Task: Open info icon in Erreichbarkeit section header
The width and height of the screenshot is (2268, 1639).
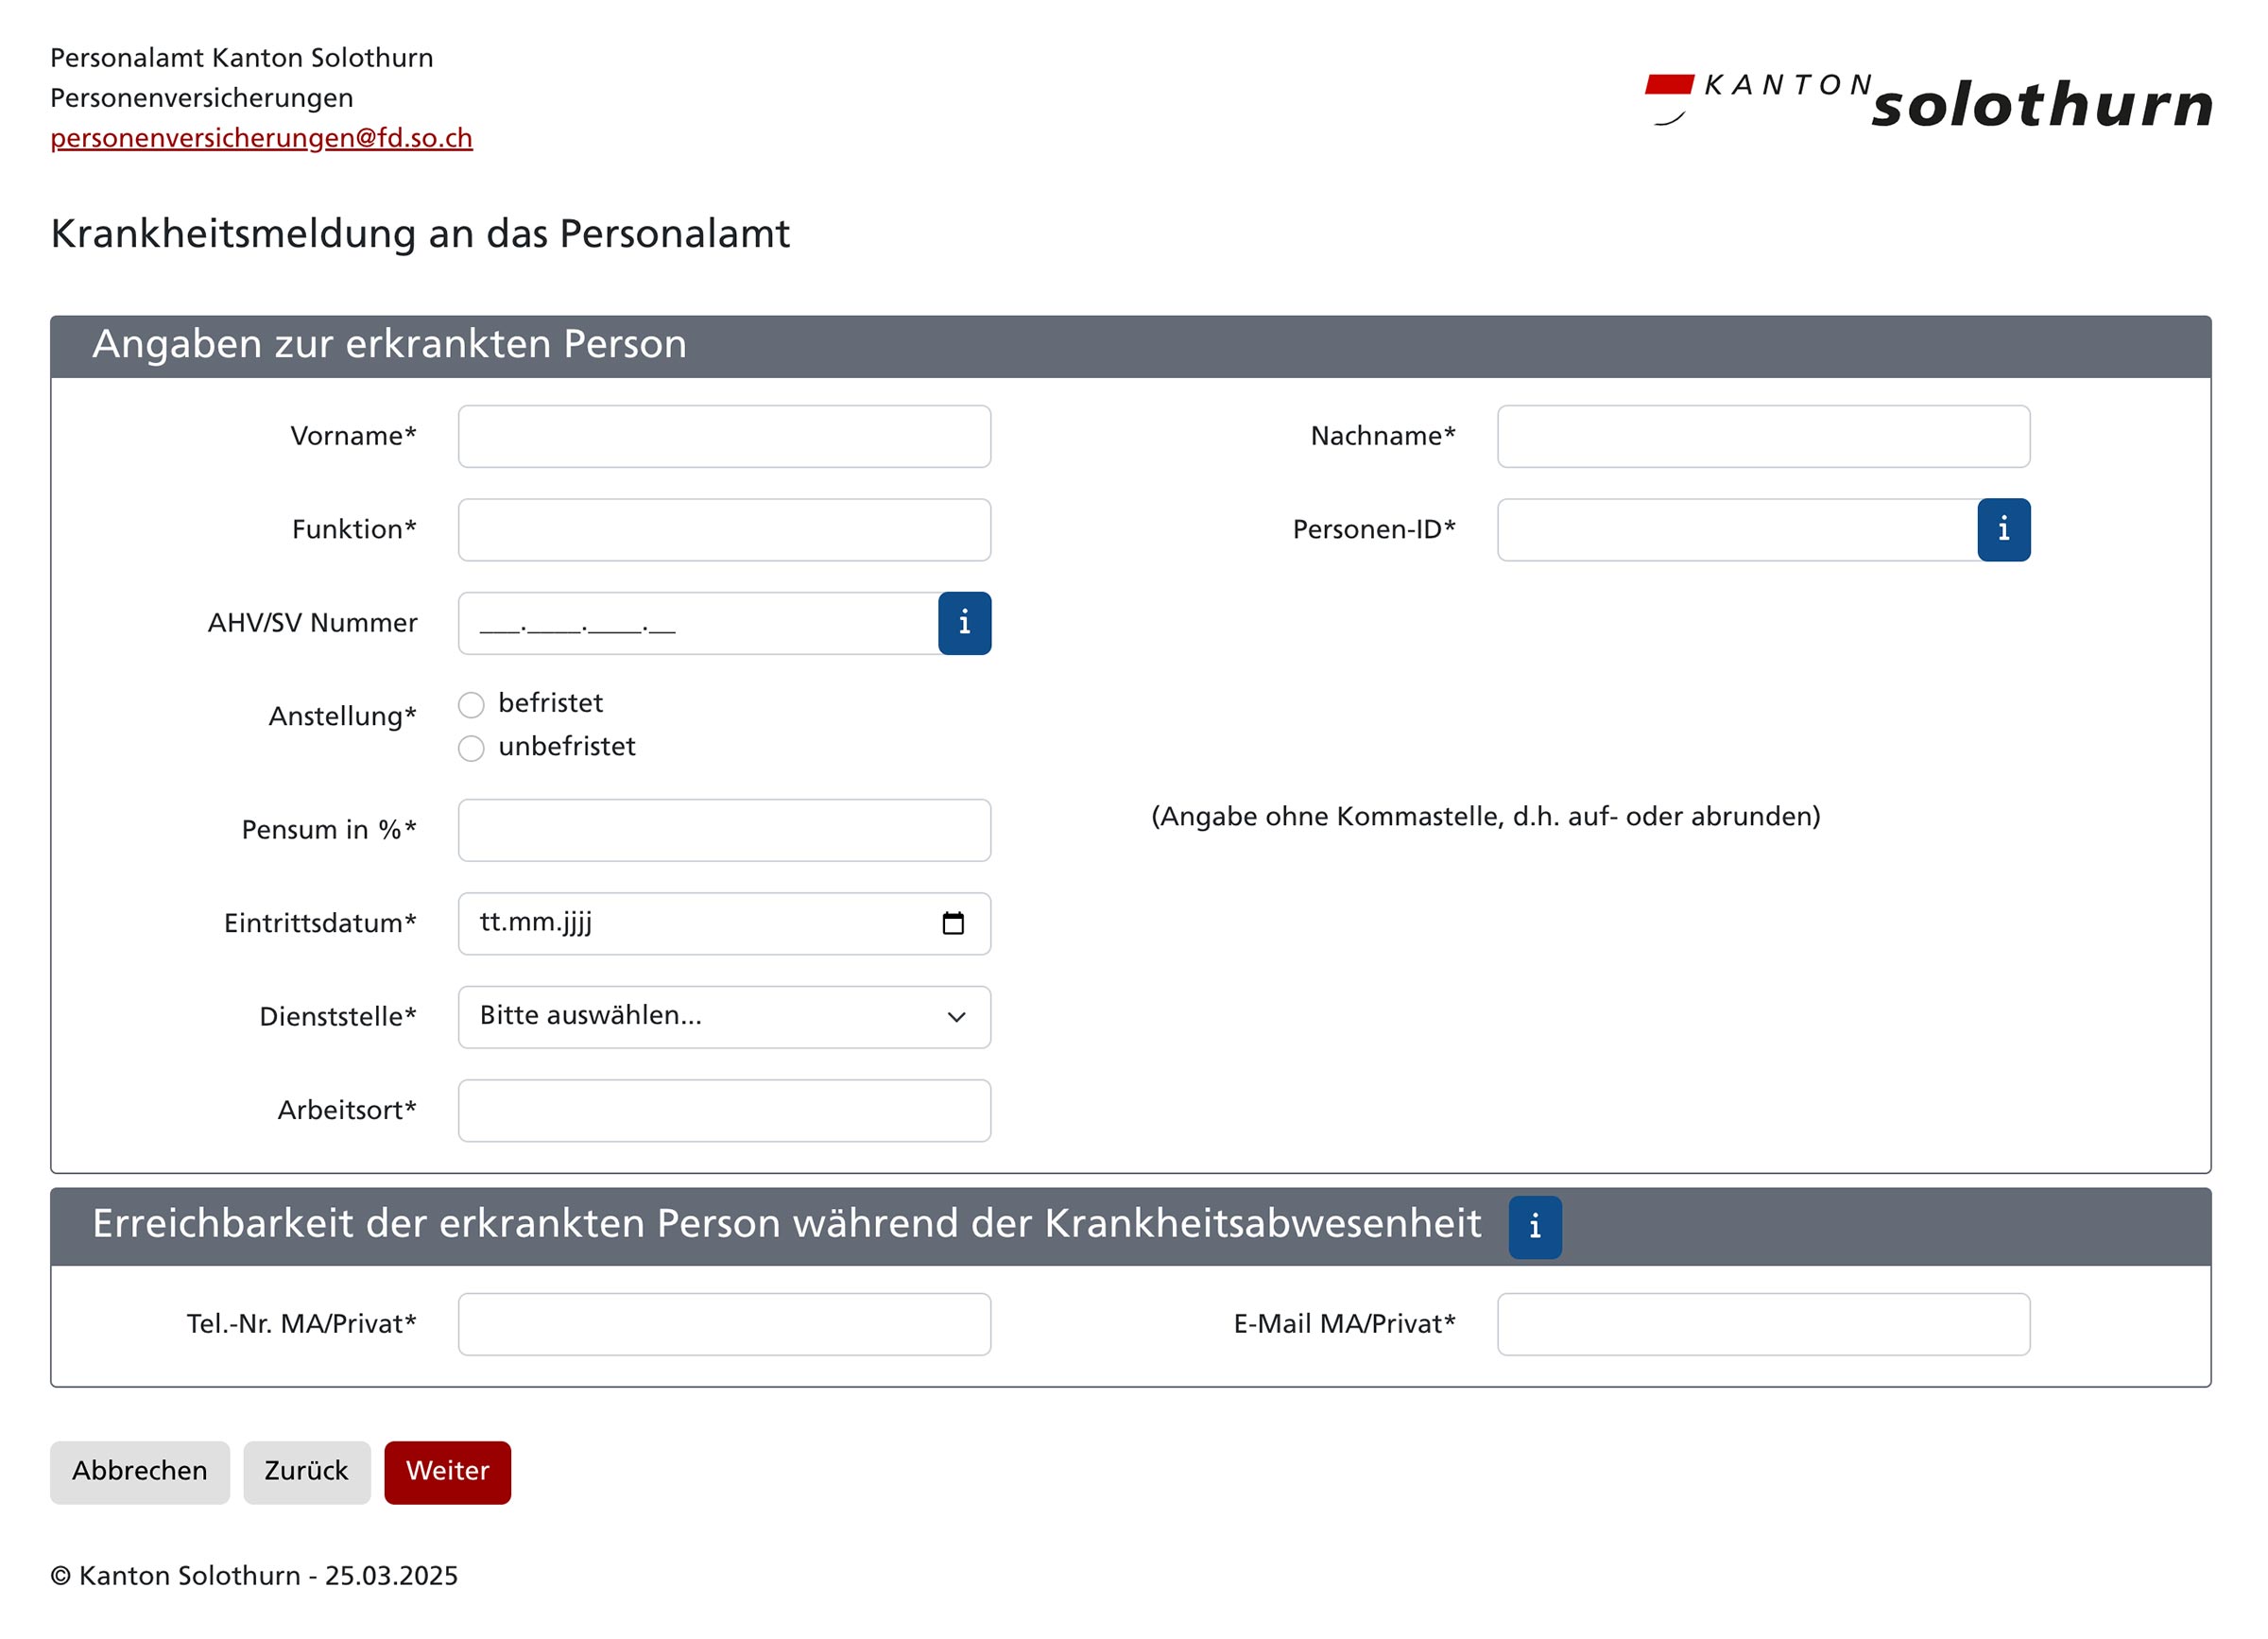Action: tap(1534, 1226)
